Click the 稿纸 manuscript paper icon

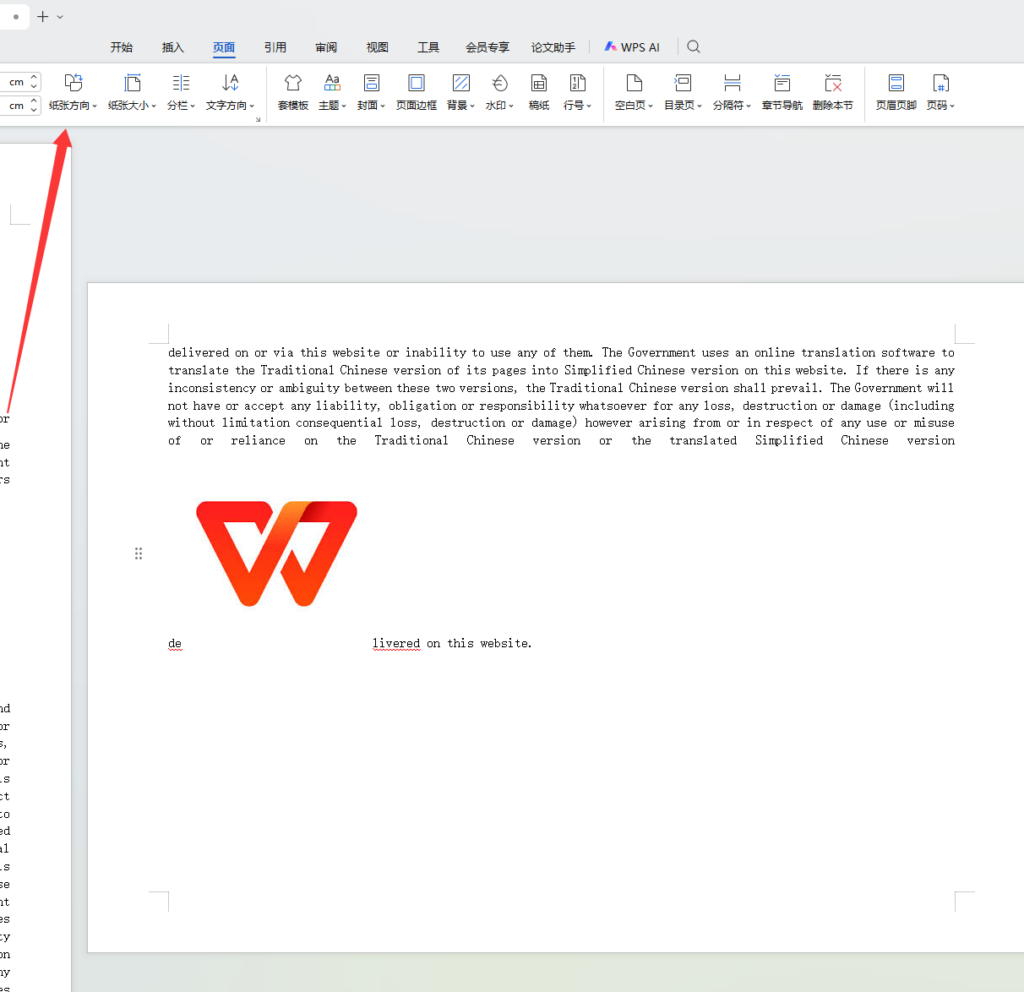tap(539, 84)
